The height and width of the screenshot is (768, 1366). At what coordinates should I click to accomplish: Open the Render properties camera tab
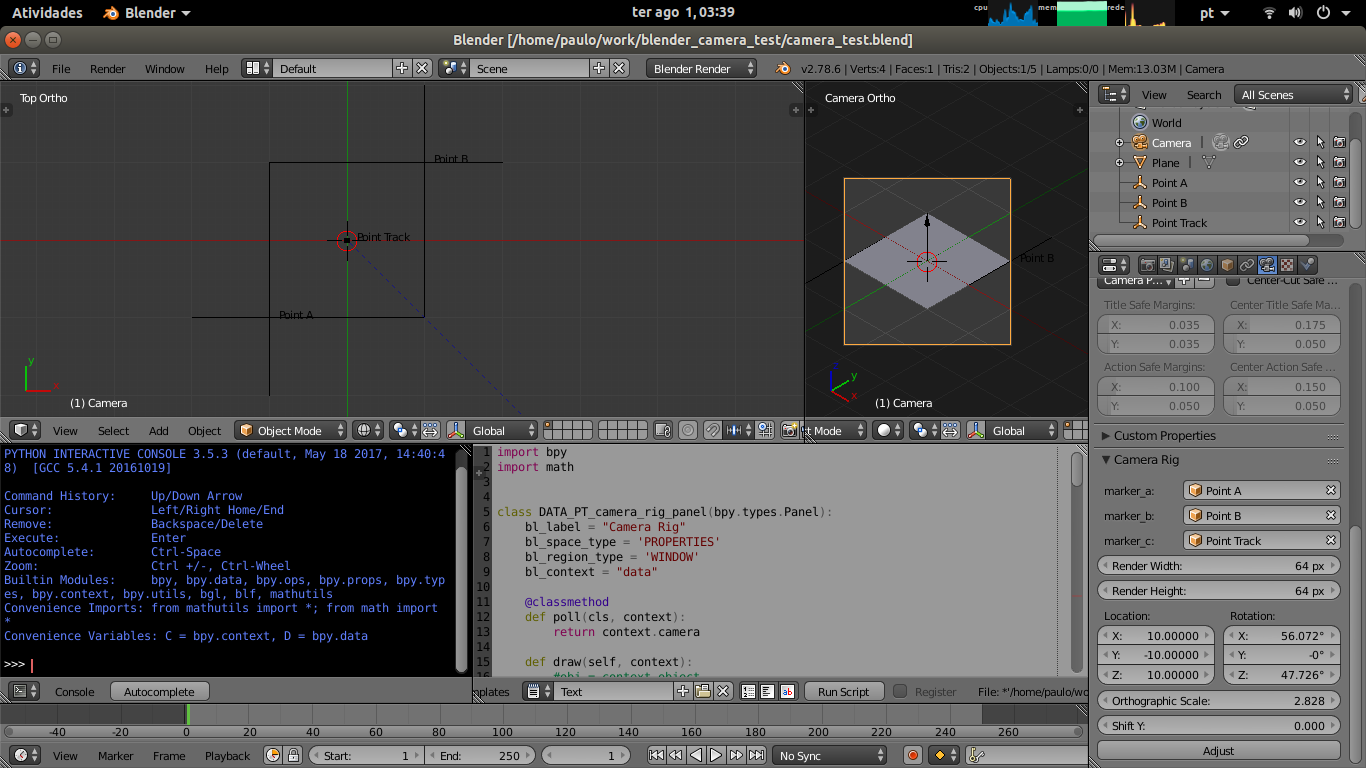pyautogui.click(x=1148, y=265)
